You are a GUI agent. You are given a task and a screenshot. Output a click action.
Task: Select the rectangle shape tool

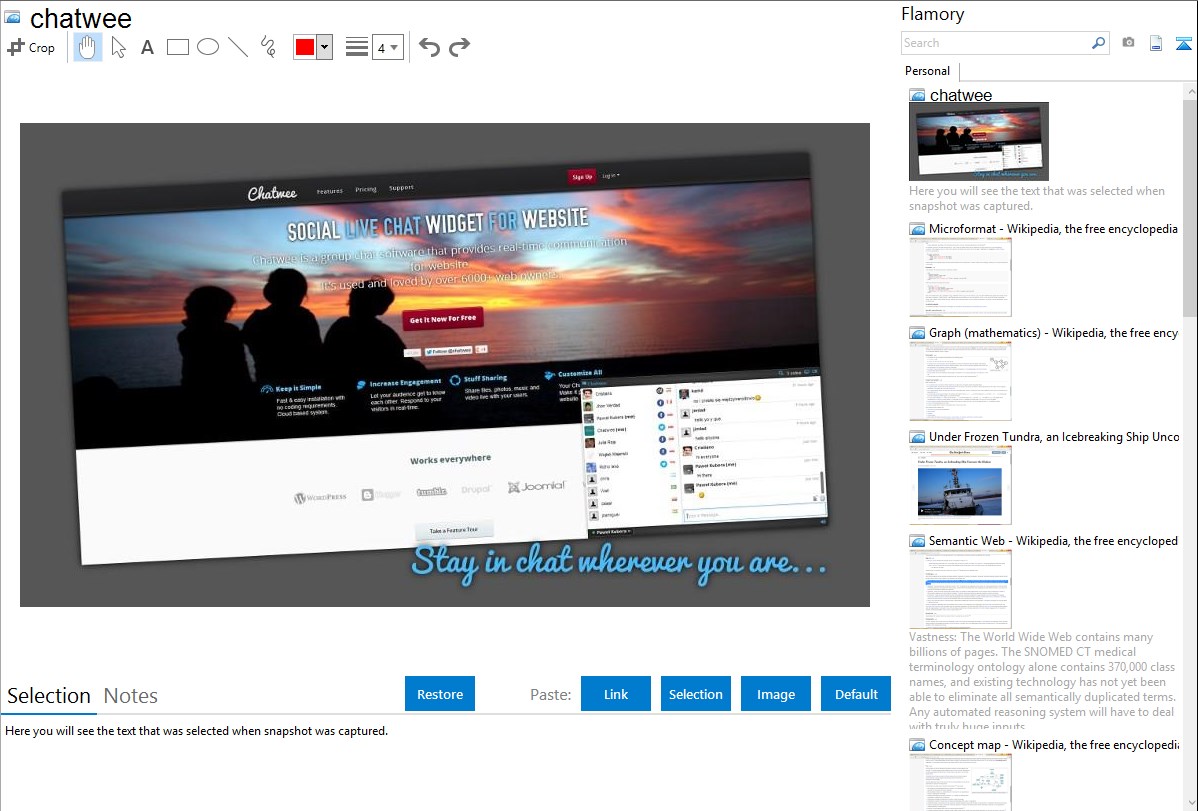pyautogui.click(x=177, y=47)
